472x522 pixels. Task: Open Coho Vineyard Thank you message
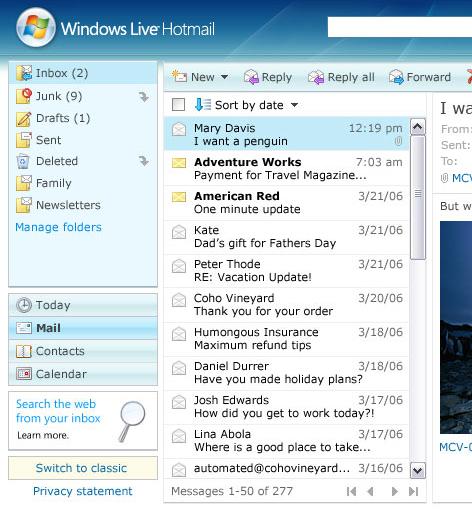pos(287,305)
